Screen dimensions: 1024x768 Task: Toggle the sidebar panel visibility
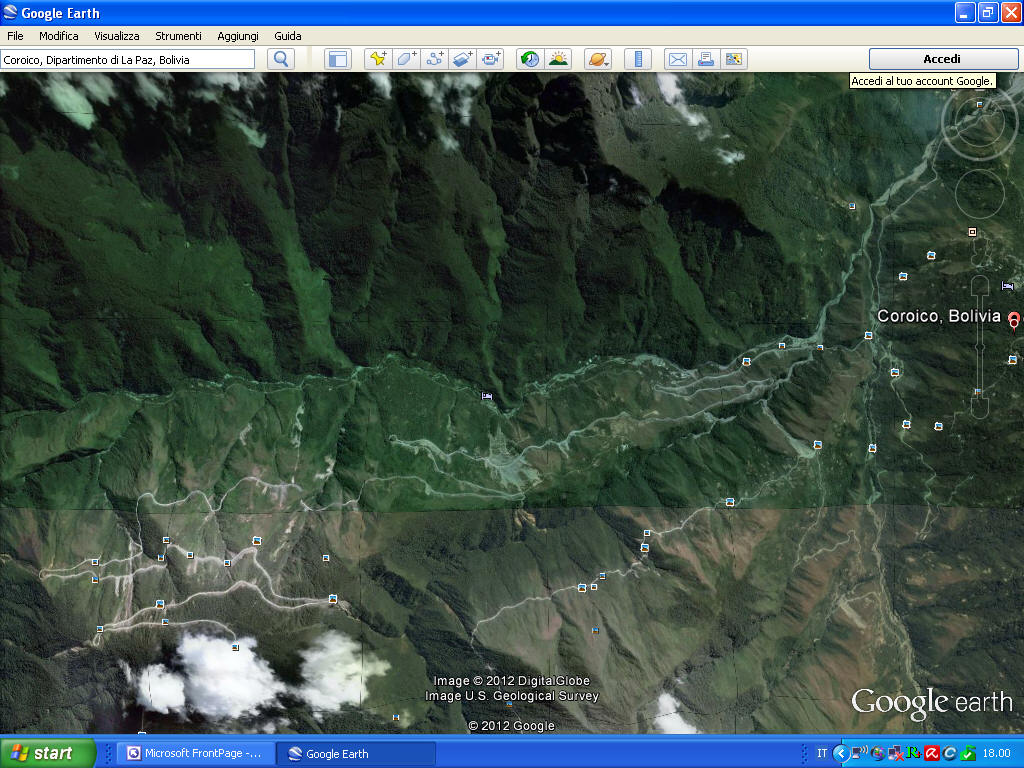tap(338, 59)
